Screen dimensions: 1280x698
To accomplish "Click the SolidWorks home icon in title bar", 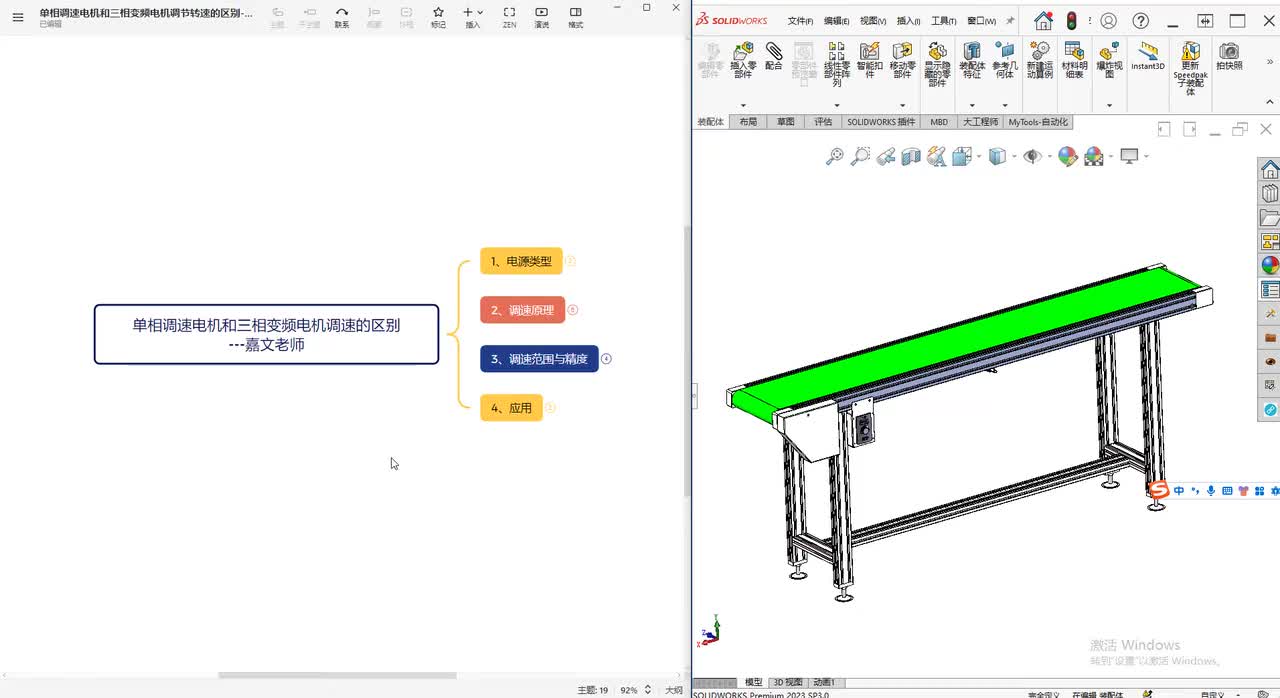I will (1043, 21).
